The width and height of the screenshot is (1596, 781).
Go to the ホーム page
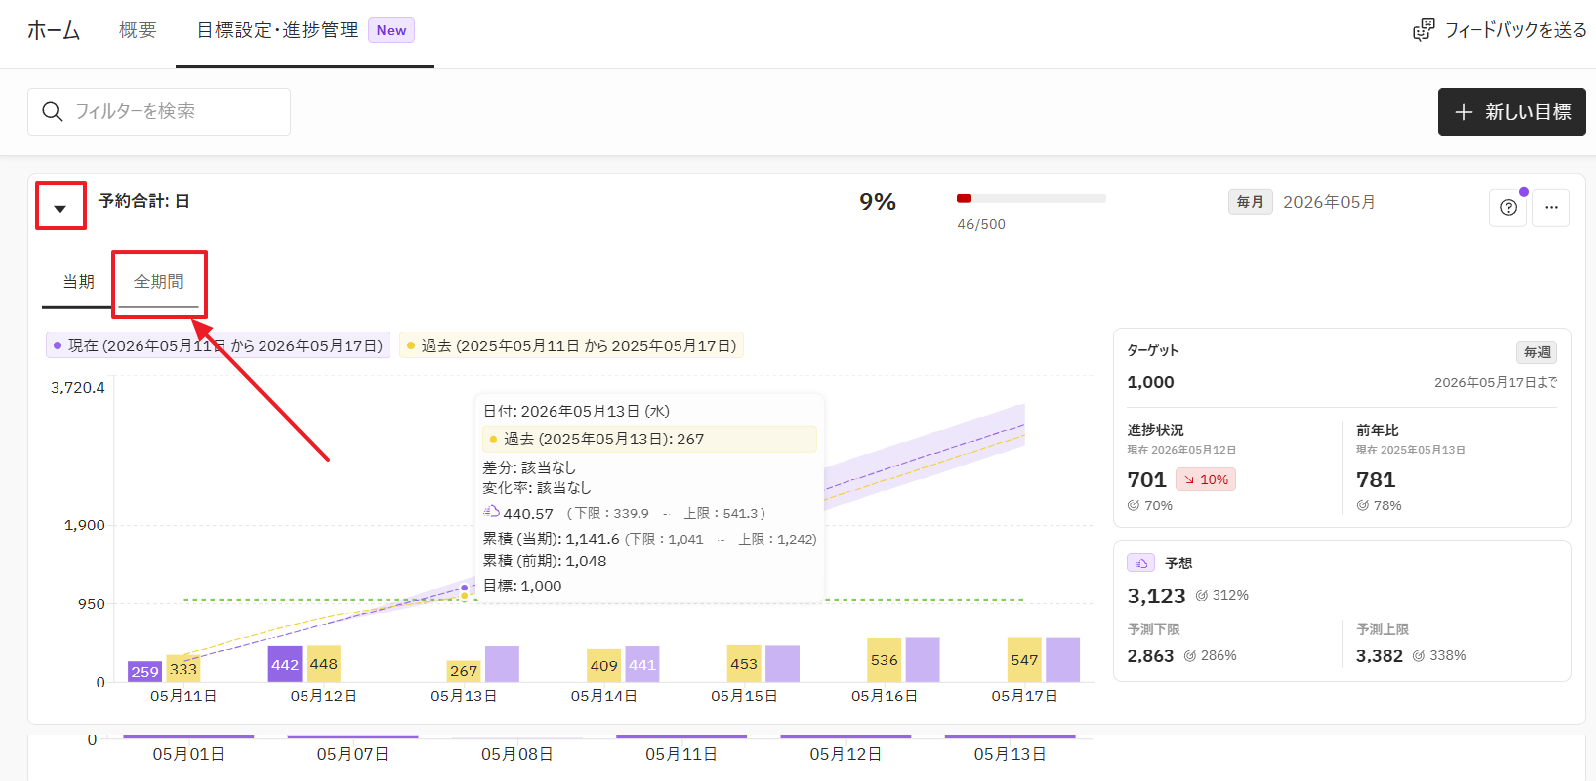click(53, 30)
